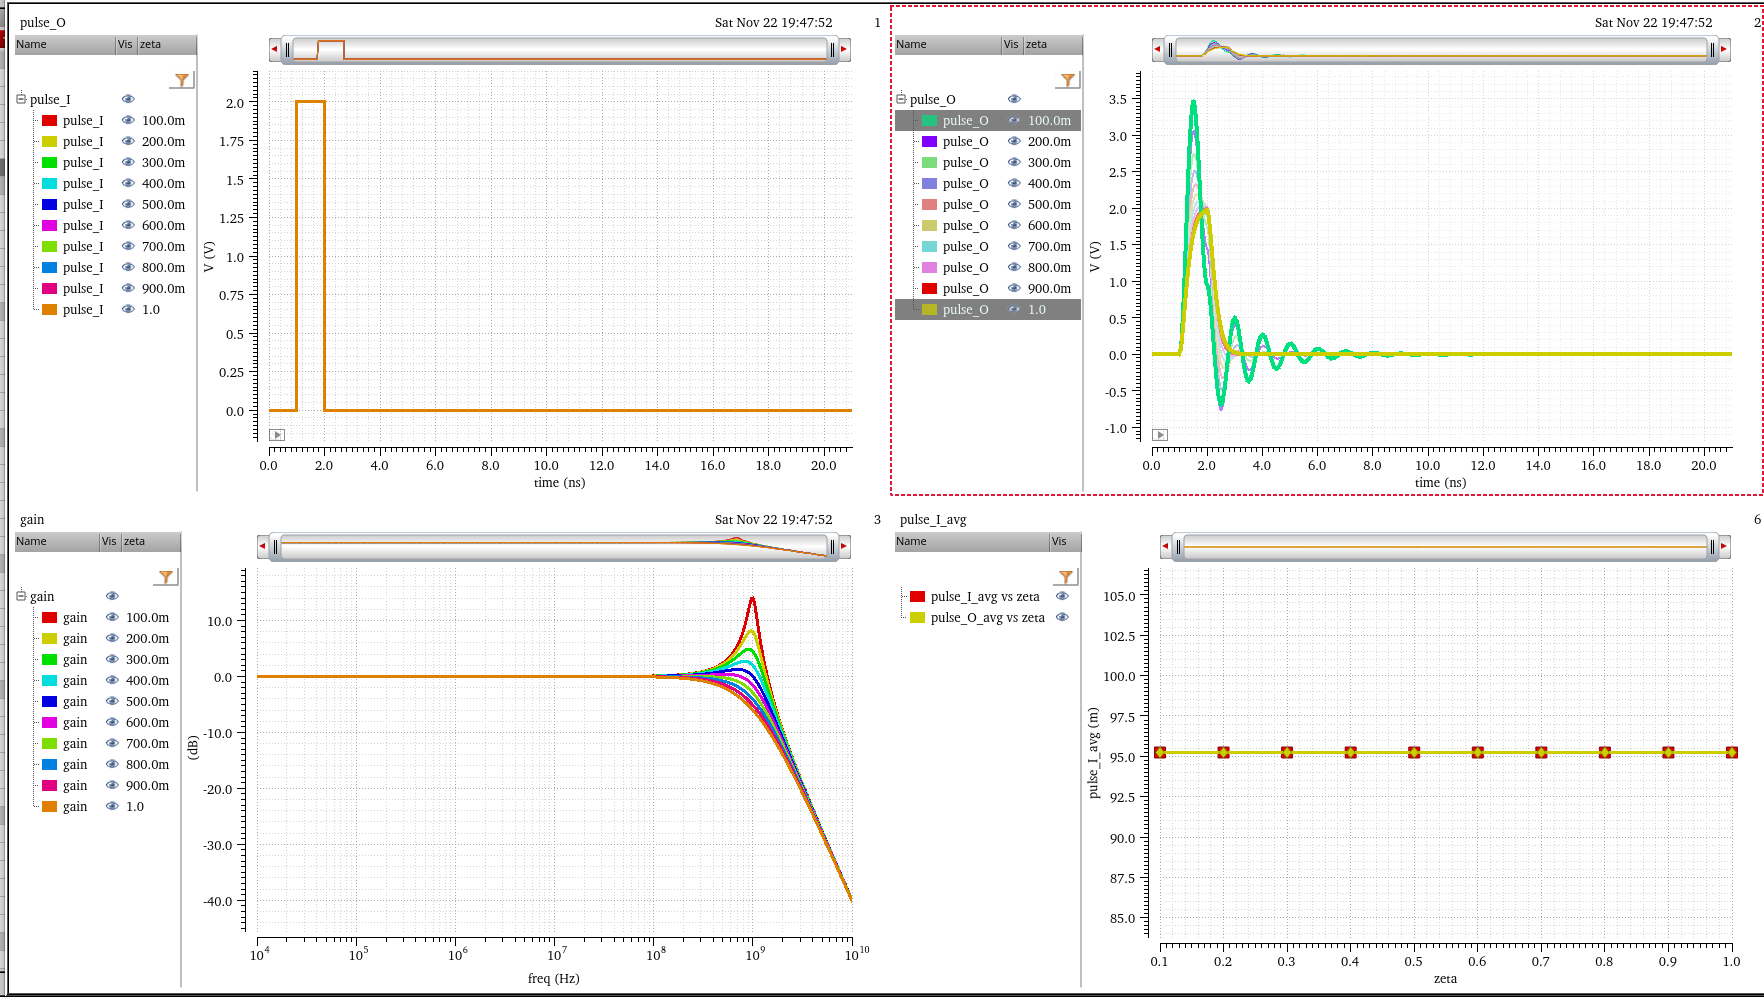This screenshot has height=997, width=1764.
Task: Collapse the pulse_I tree group
Action: click(x=21, y=99)
